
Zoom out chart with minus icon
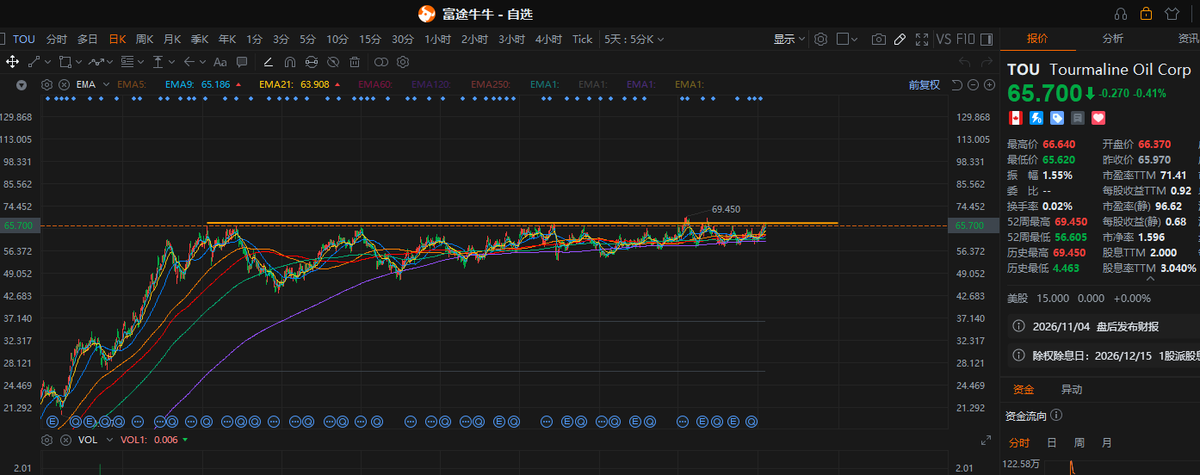(x=973, y=85)
